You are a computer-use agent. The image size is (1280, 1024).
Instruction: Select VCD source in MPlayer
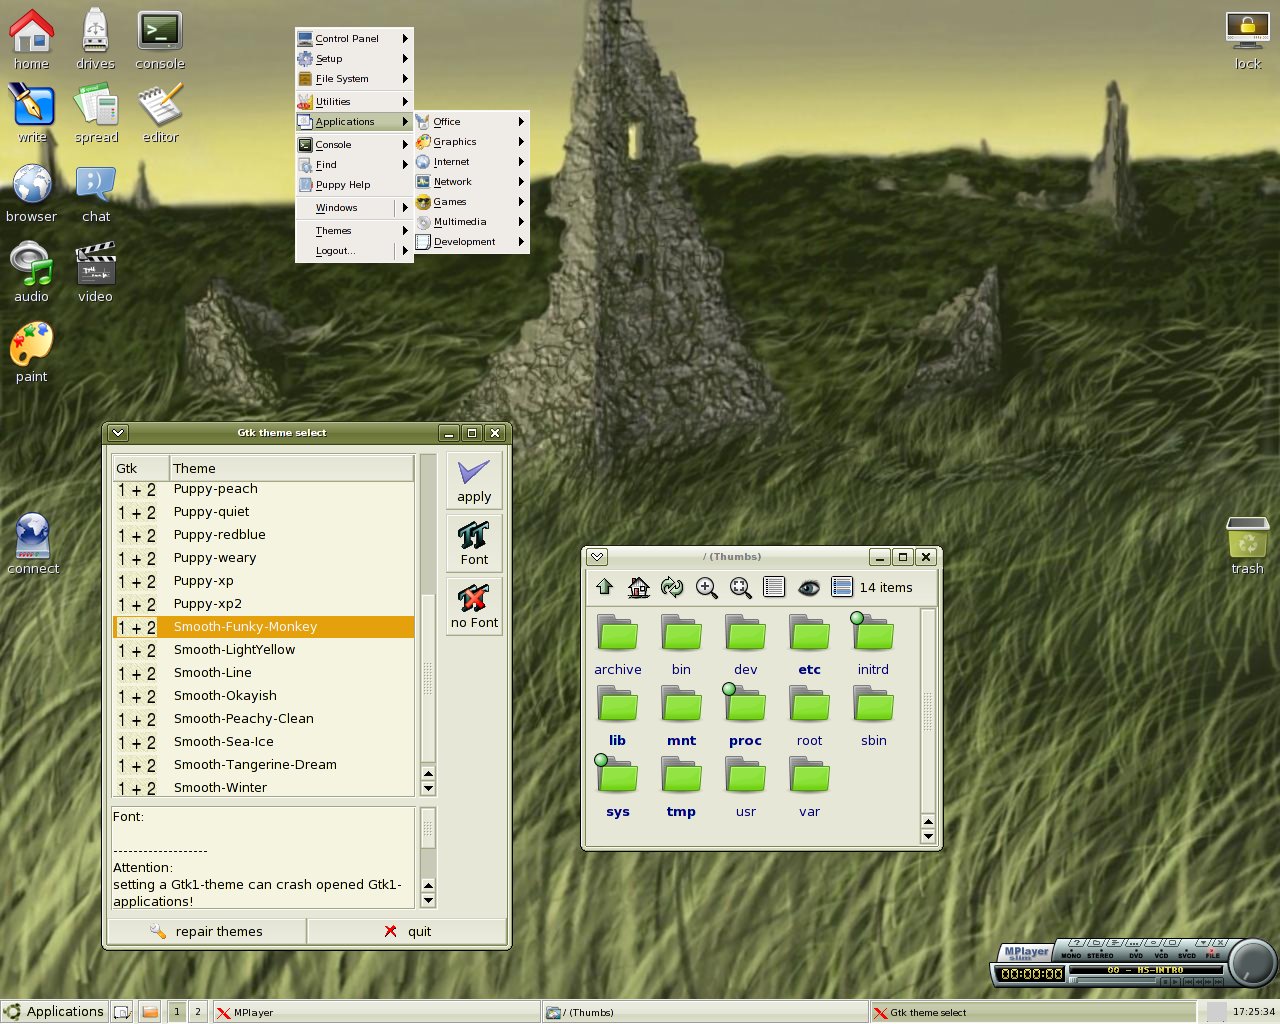[1161, 955]
